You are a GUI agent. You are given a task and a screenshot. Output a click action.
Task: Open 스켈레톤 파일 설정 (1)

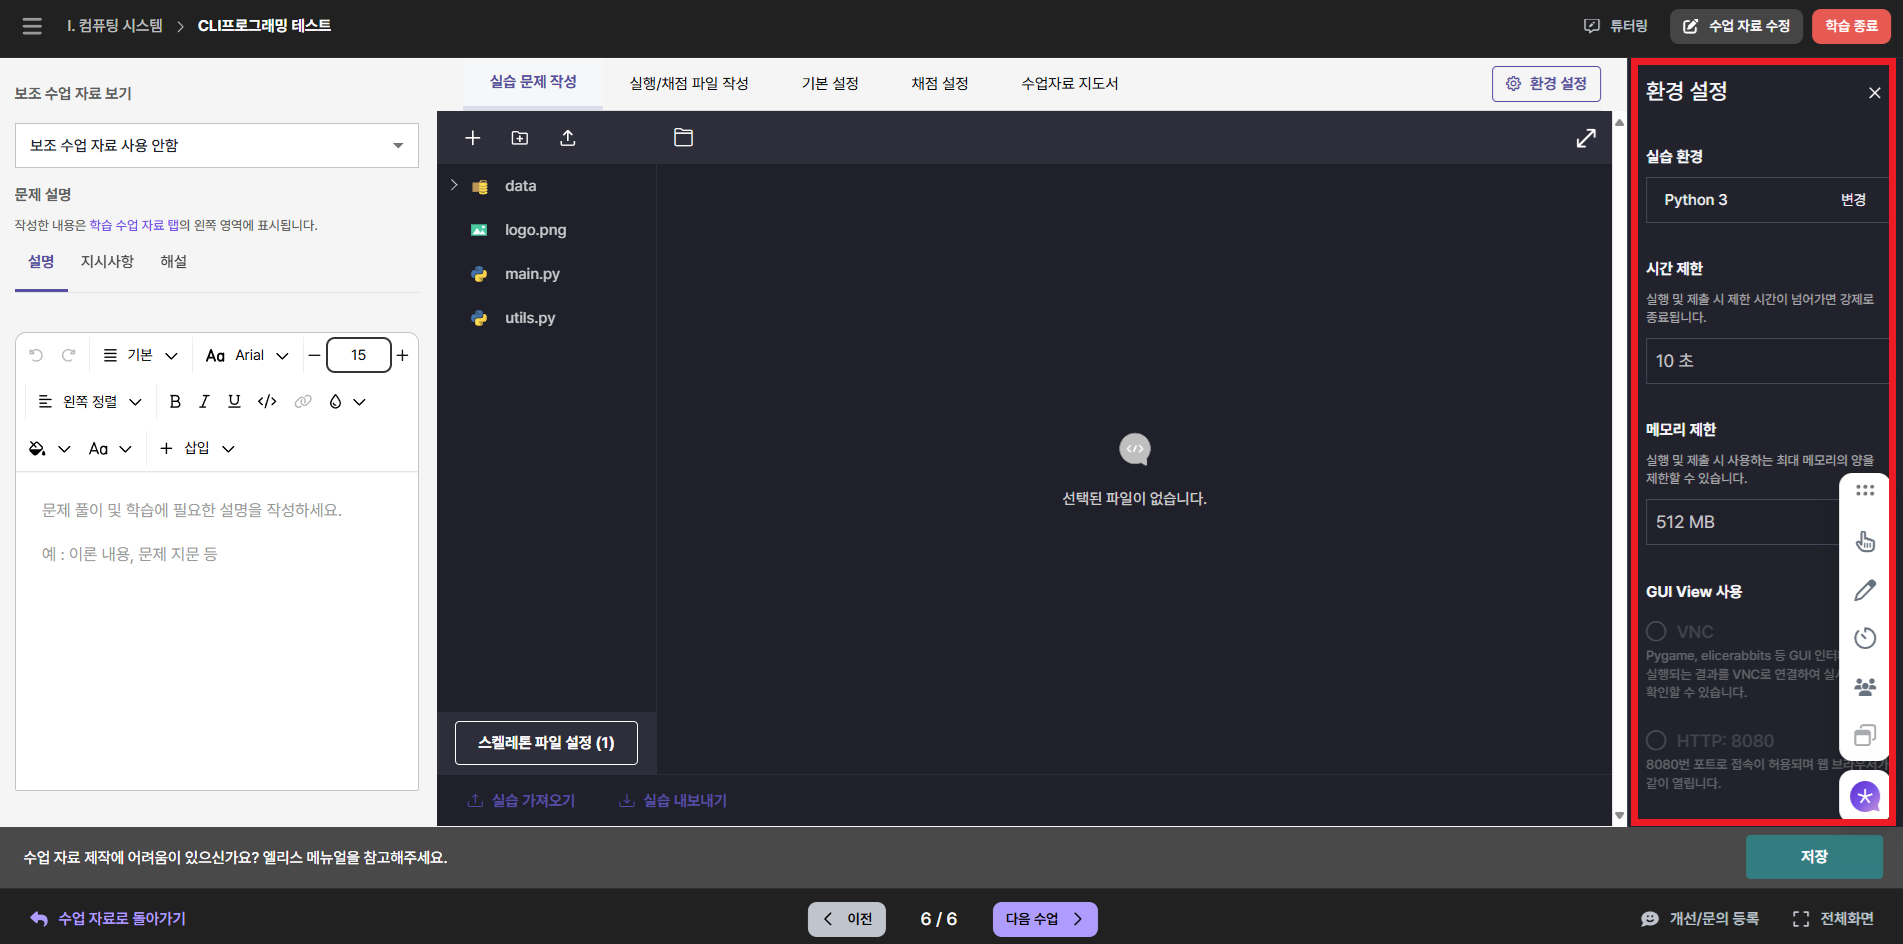click(546, 742)
